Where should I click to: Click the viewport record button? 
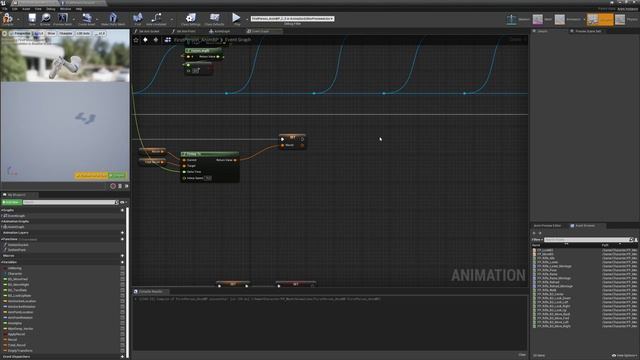pos(113,186)
